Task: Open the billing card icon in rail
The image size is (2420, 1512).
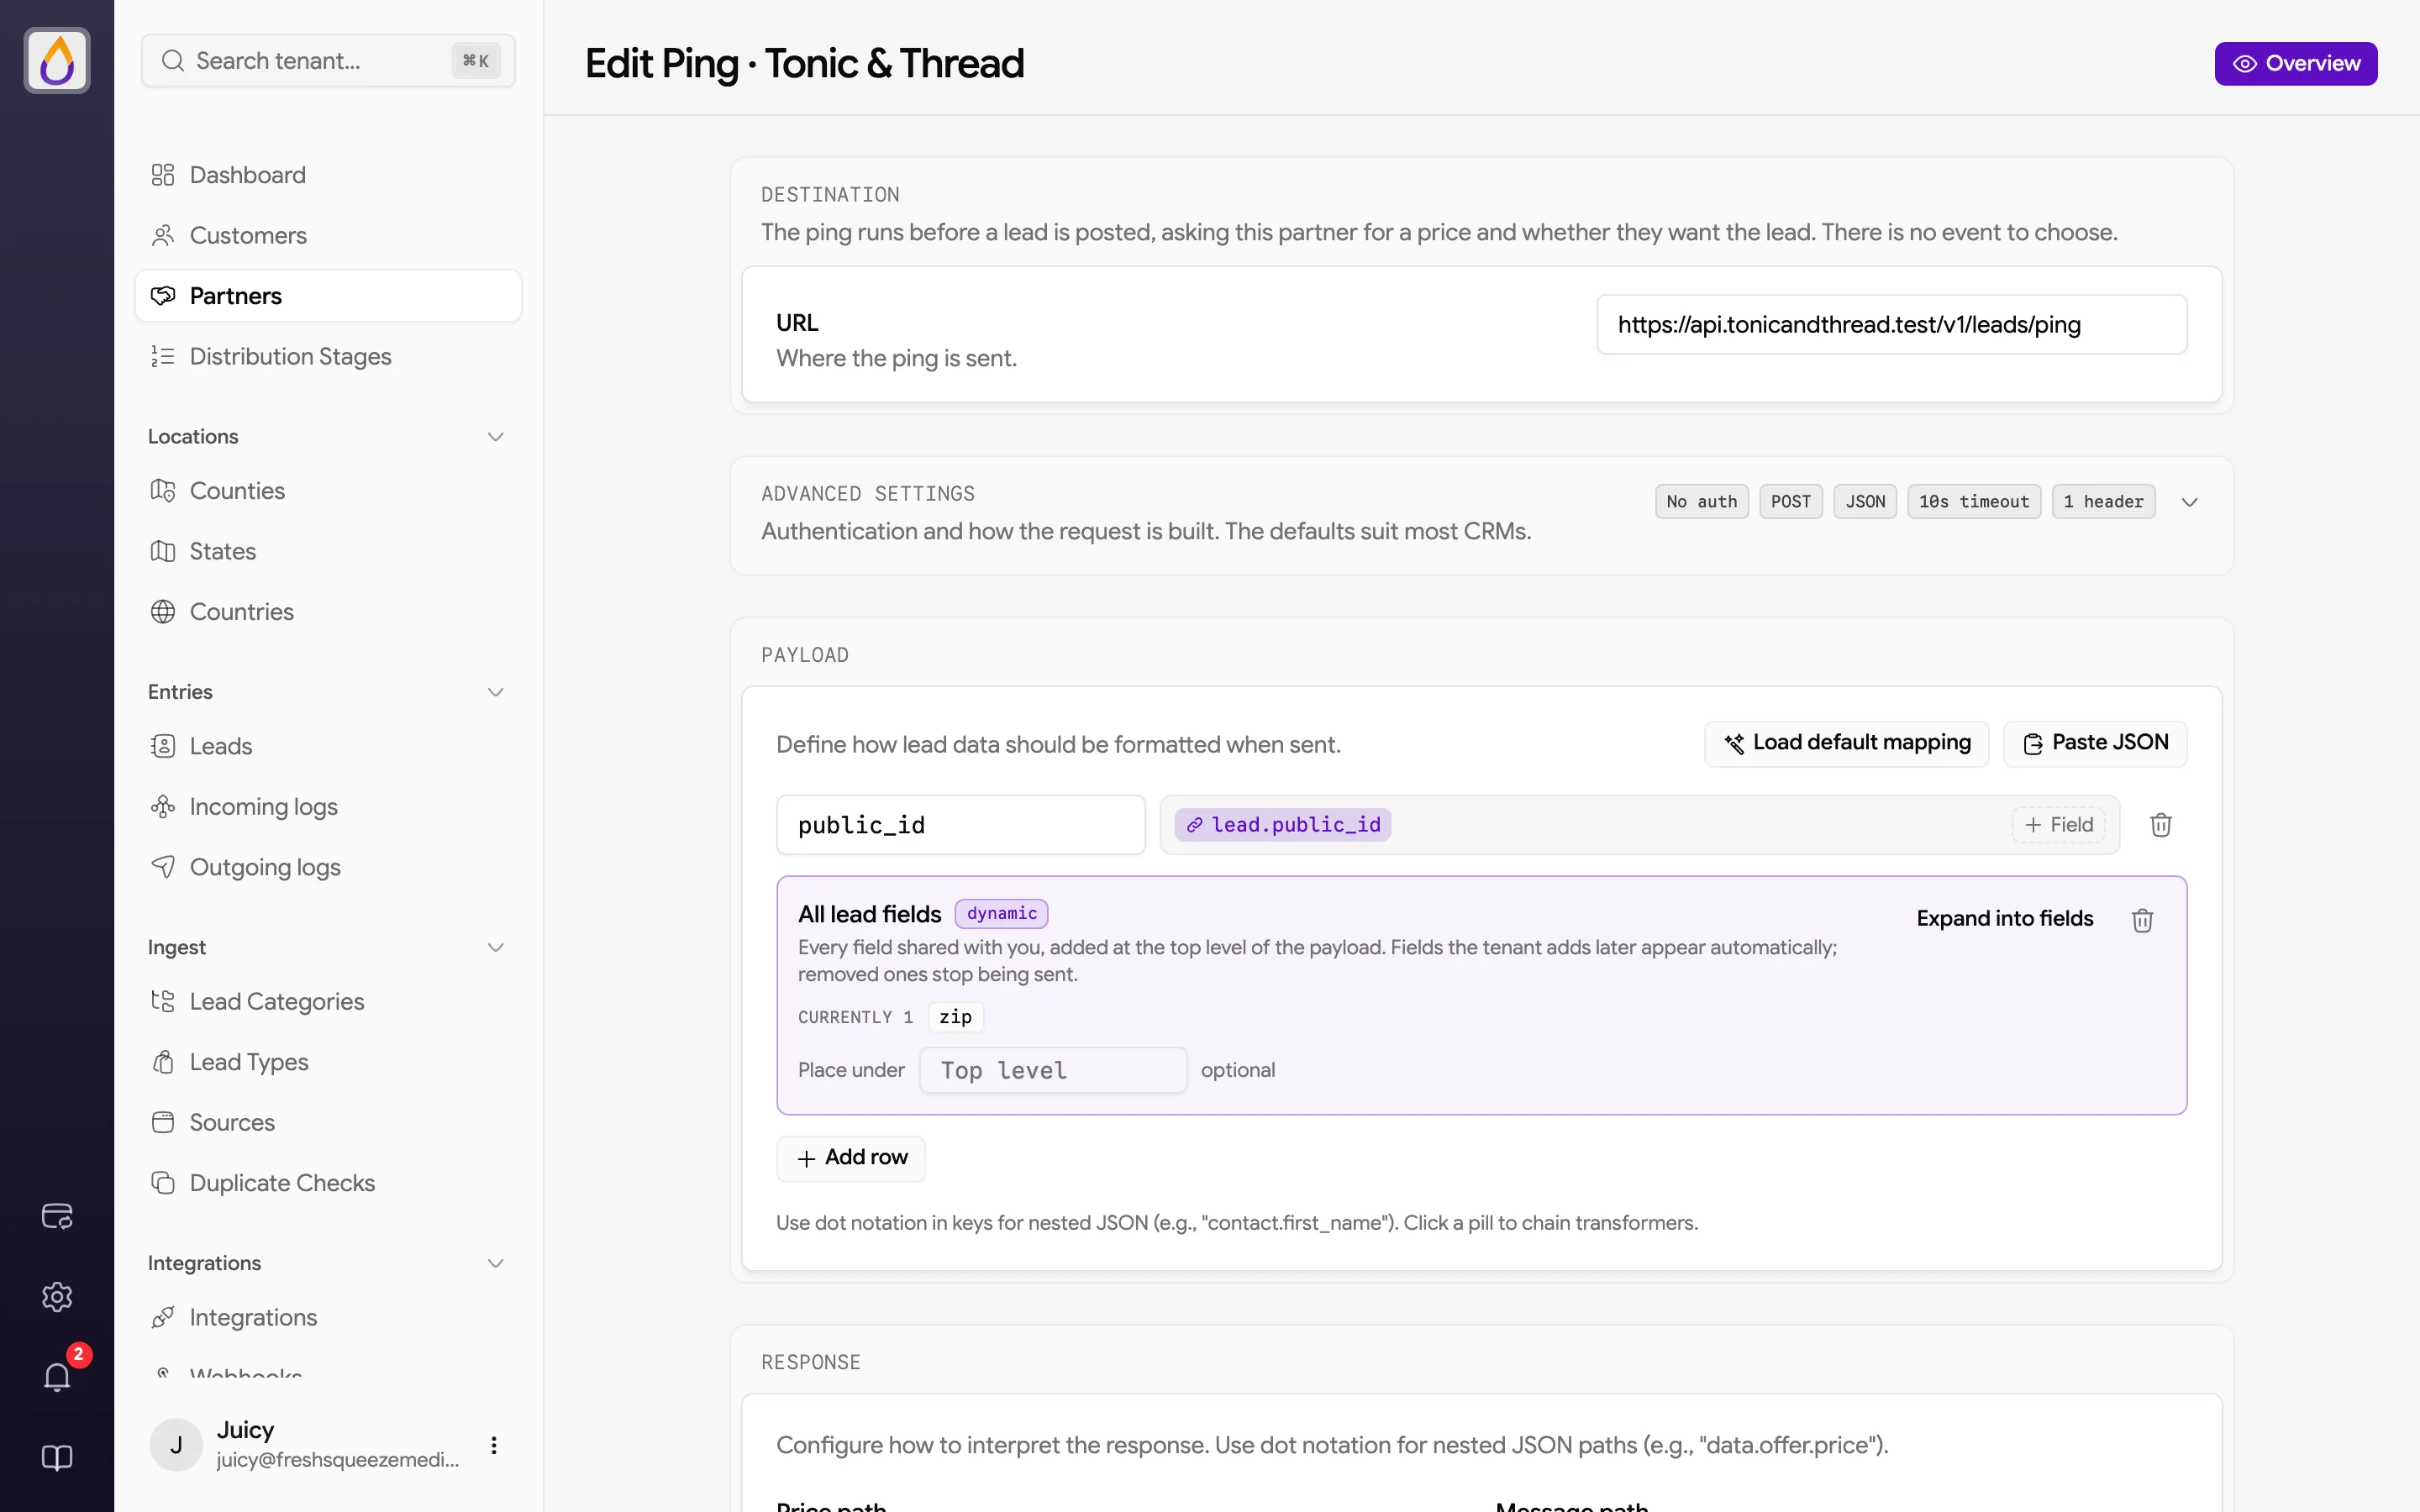Action: [x=57, y=1216]
